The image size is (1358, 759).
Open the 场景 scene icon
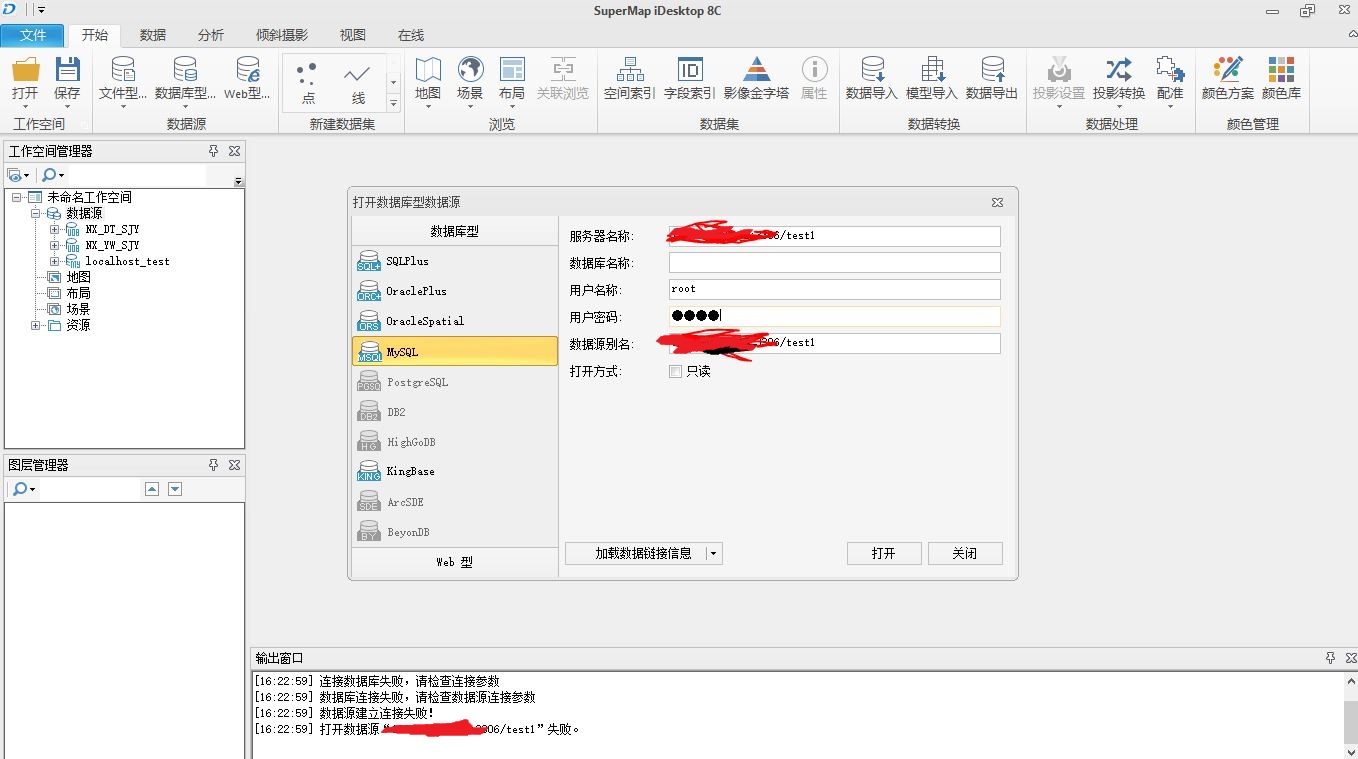coord(470,70)
